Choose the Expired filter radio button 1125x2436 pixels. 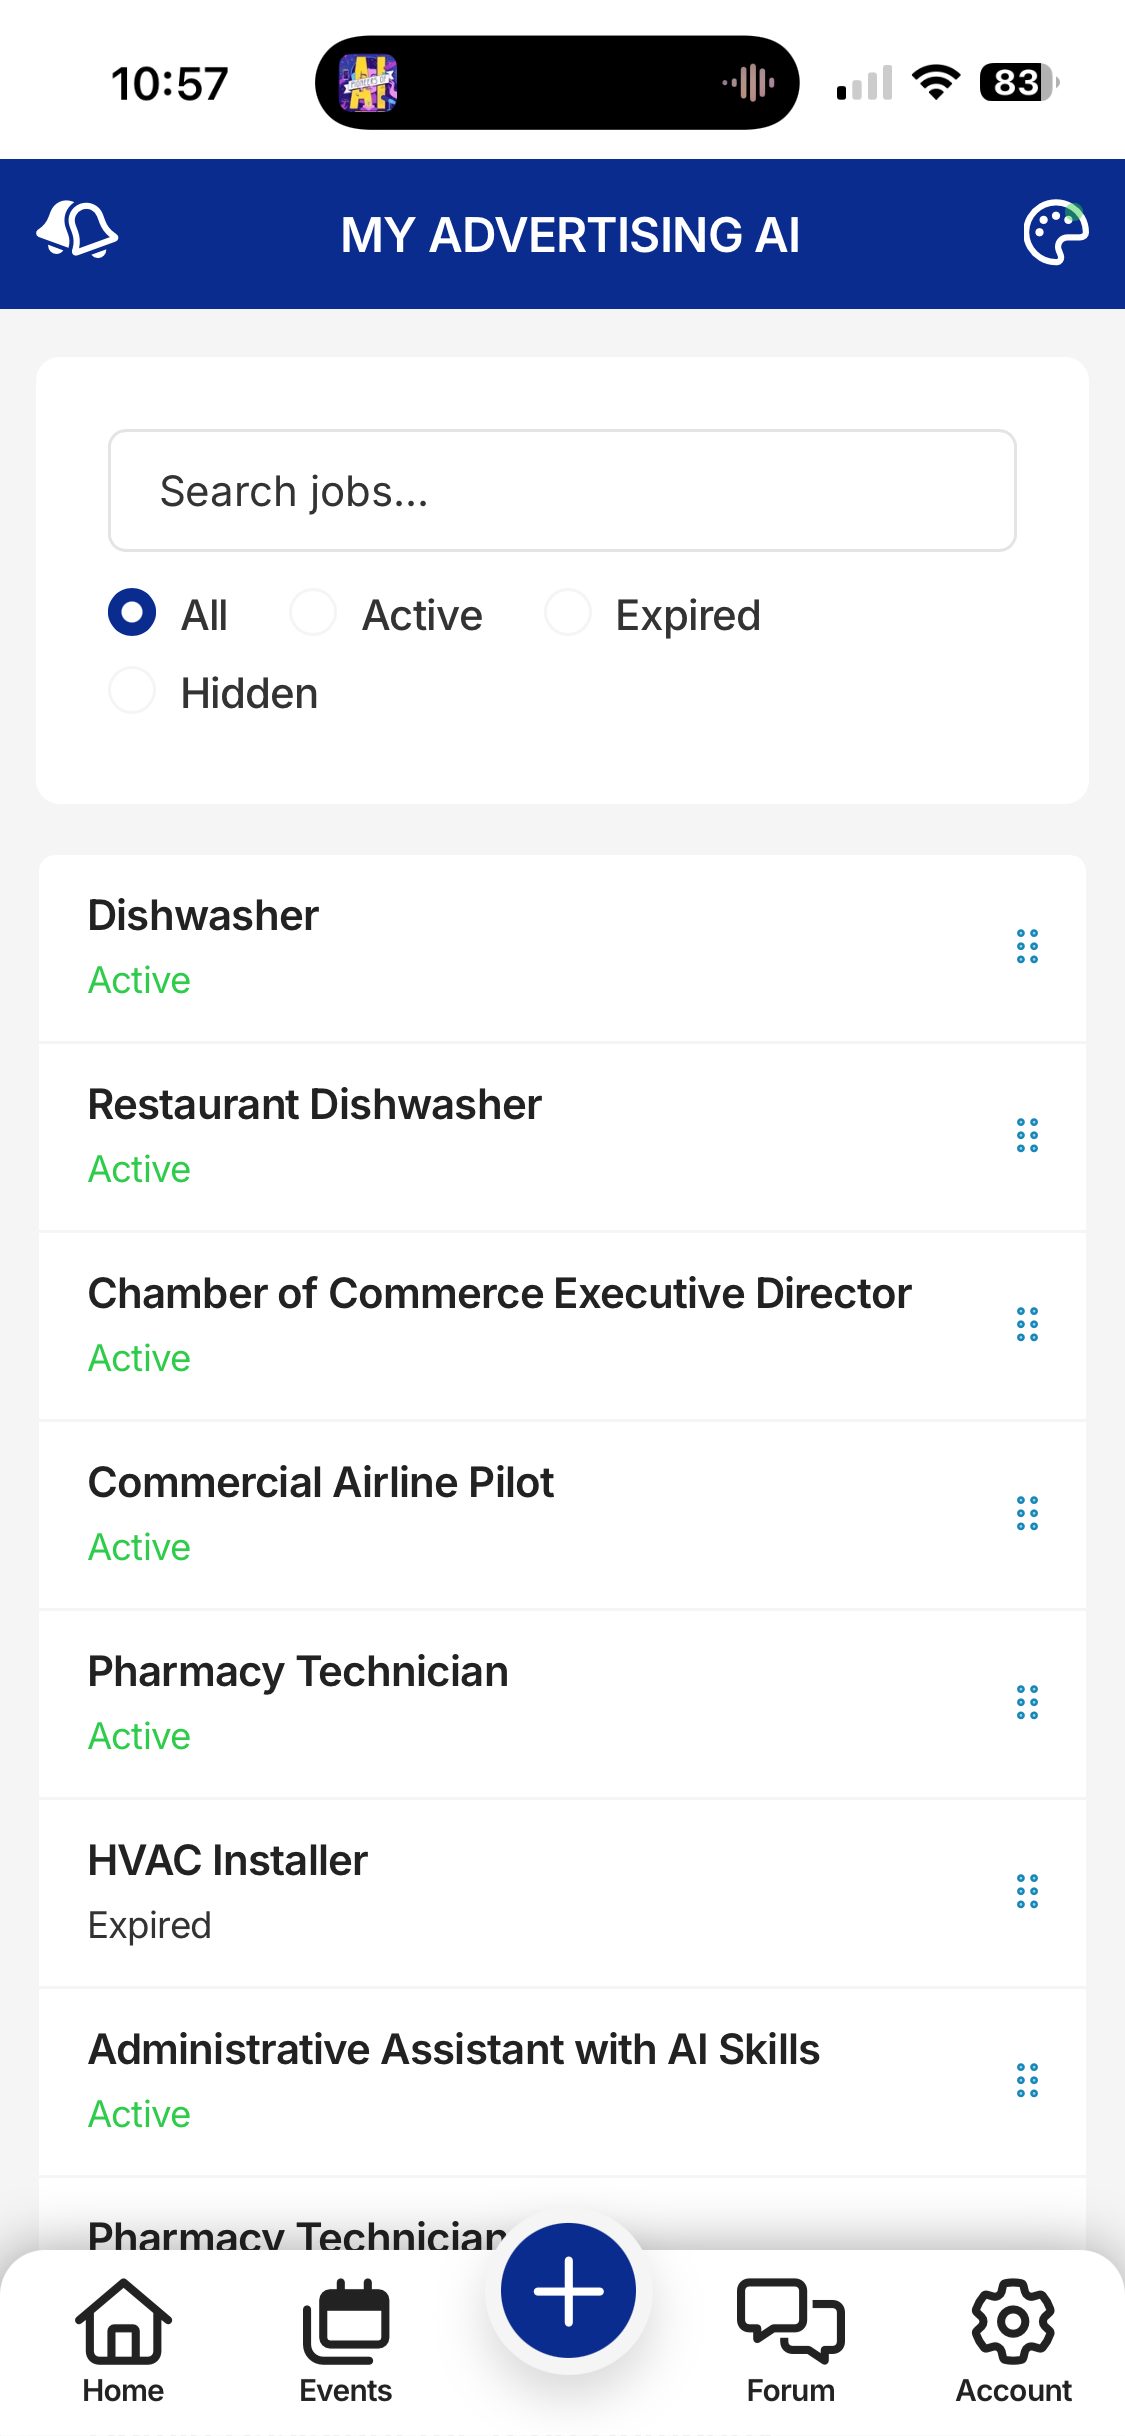[568, 613]
